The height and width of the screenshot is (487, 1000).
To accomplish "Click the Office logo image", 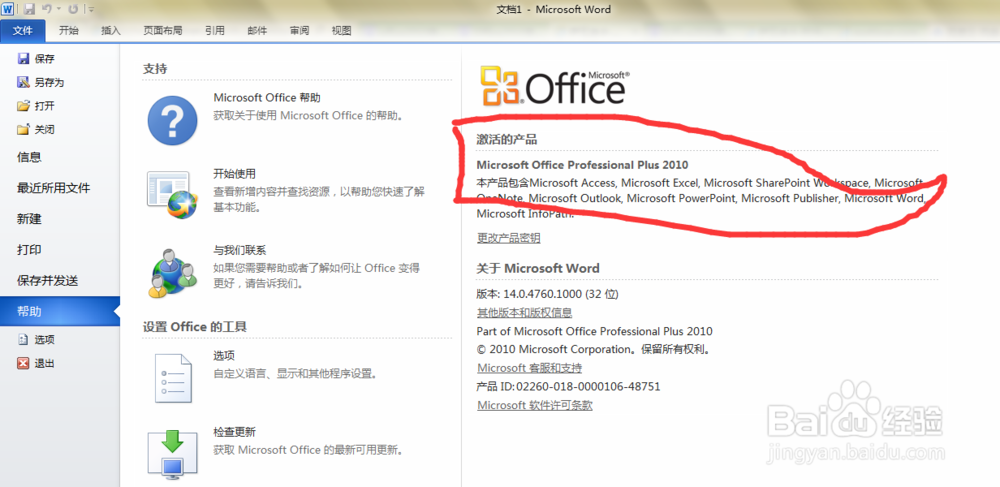I will pyautogui.click(x=555, y=85).
